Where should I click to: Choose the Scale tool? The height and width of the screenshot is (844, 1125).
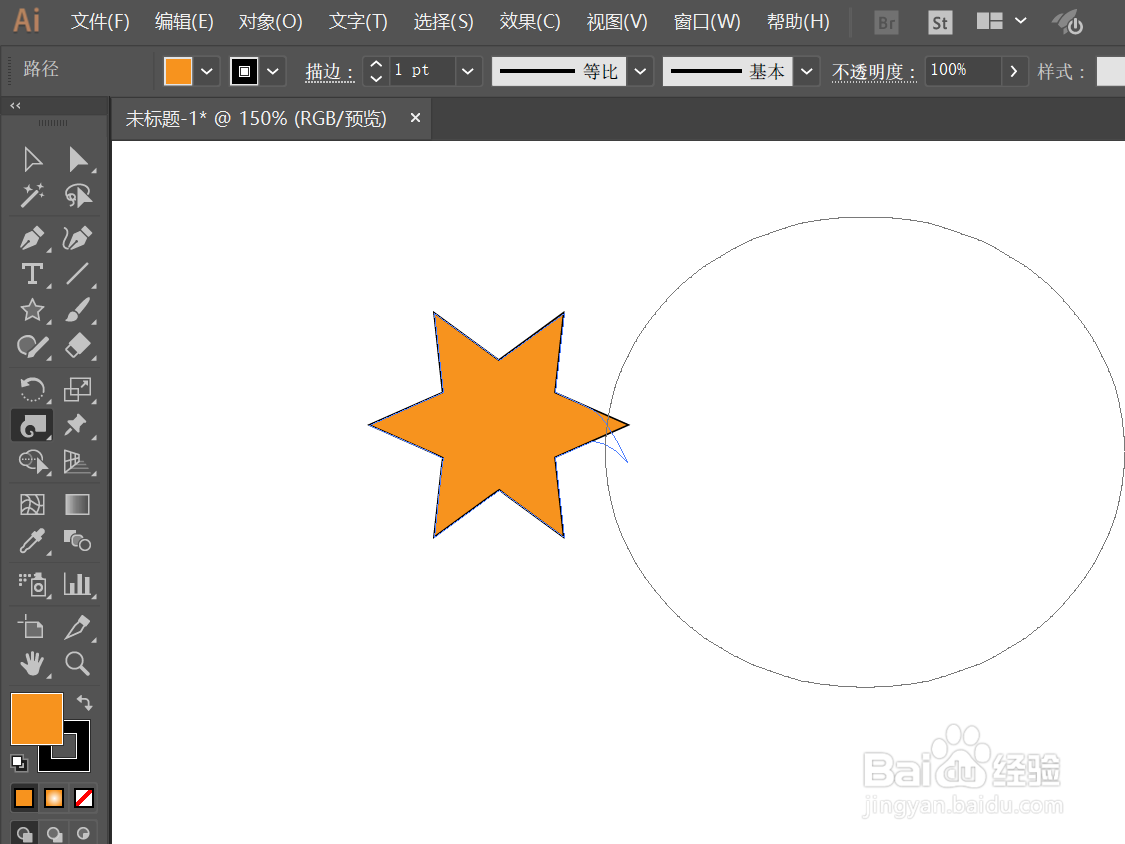click(77, 390)
